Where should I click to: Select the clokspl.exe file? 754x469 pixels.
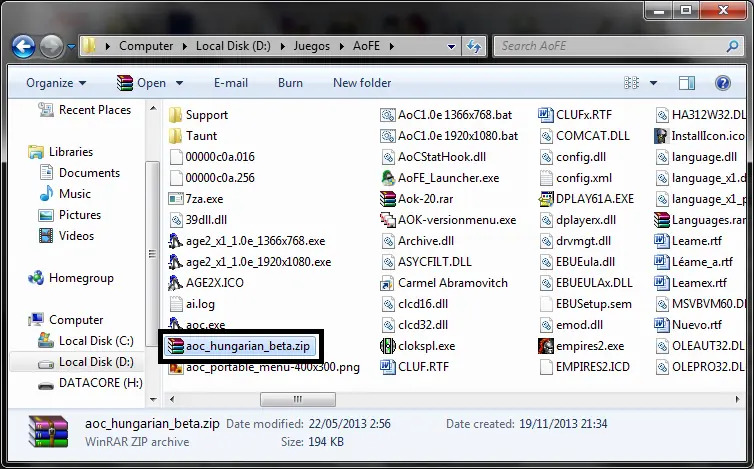pos(417,346)
